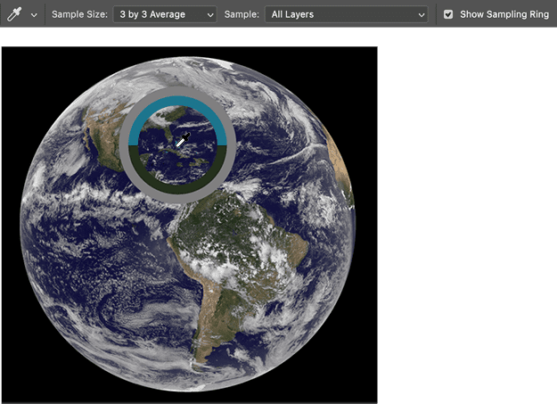557x404 pixels.
Task: Click the 'Sample:' label
Action: (242, 14)
